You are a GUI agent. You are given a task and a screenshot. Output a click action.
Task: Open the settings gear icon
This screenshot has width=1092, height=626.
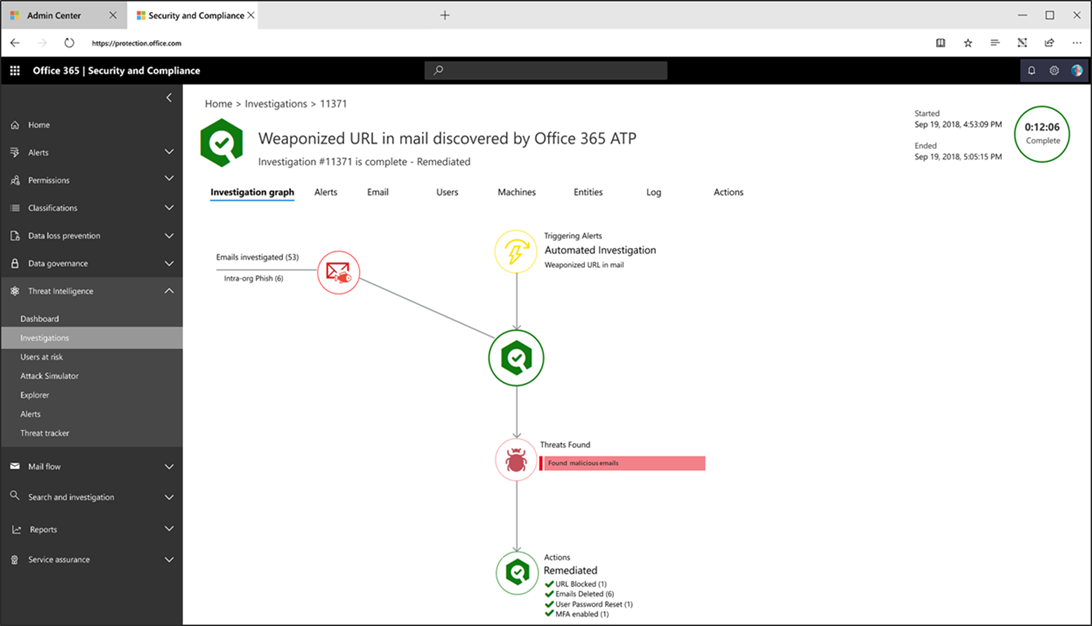pos(1054,71)
